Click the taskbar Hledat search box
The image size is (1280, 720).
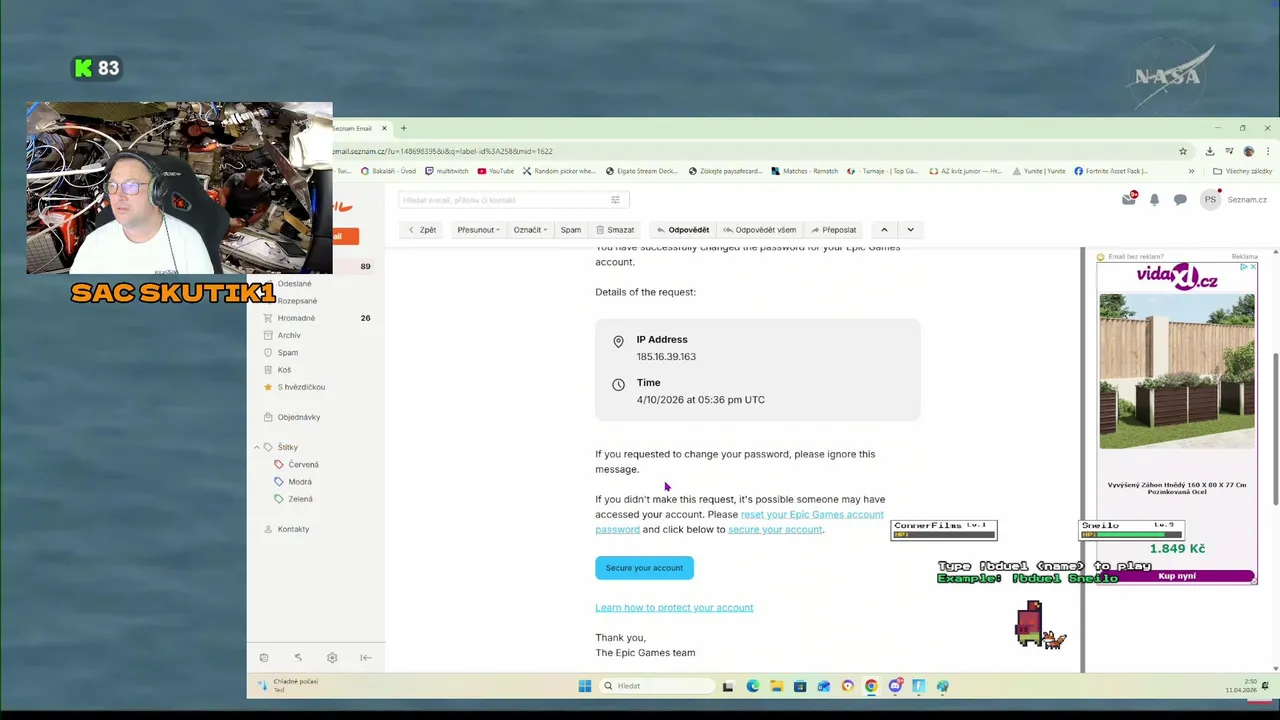coord(658,686)
